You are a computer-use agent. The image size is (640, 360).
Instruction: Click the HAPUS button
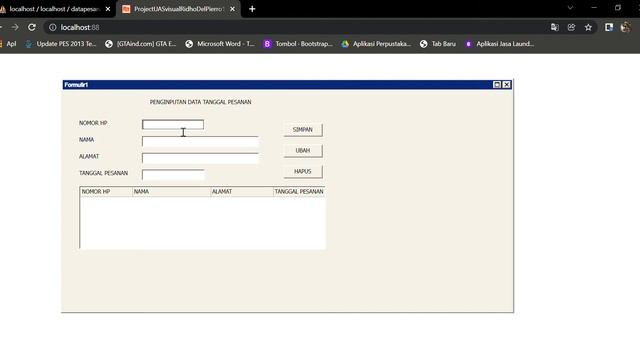click(303, 171)
